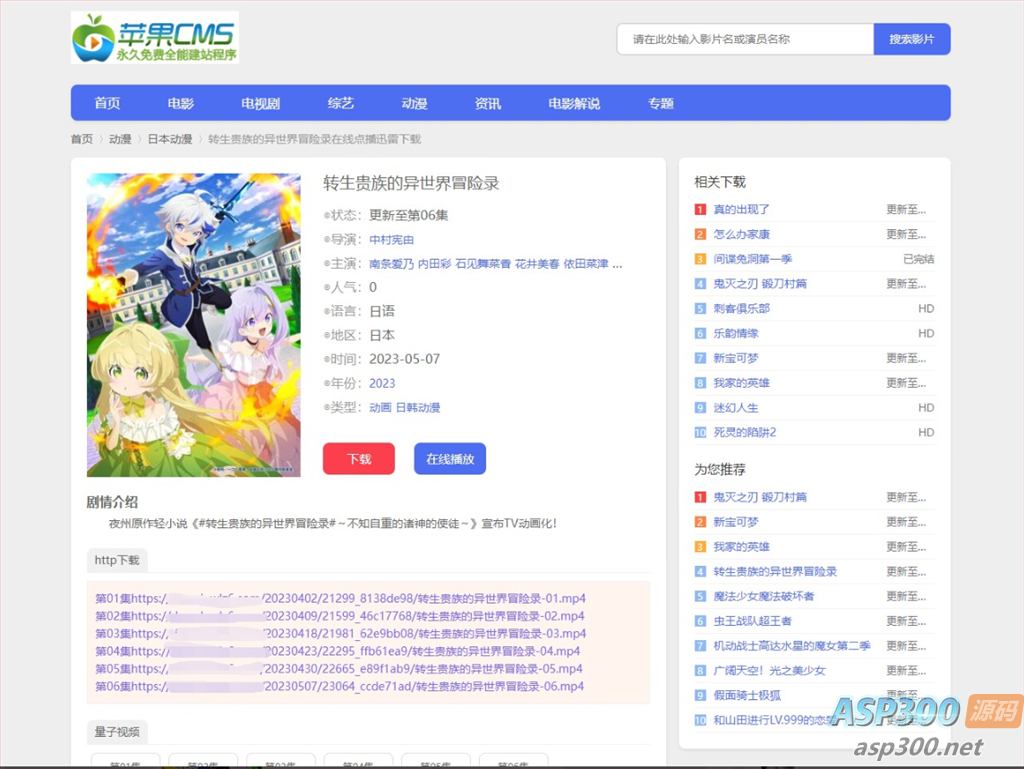
Task: Open 乐韵情缘 in 相关下载
Action: point(736,333)
